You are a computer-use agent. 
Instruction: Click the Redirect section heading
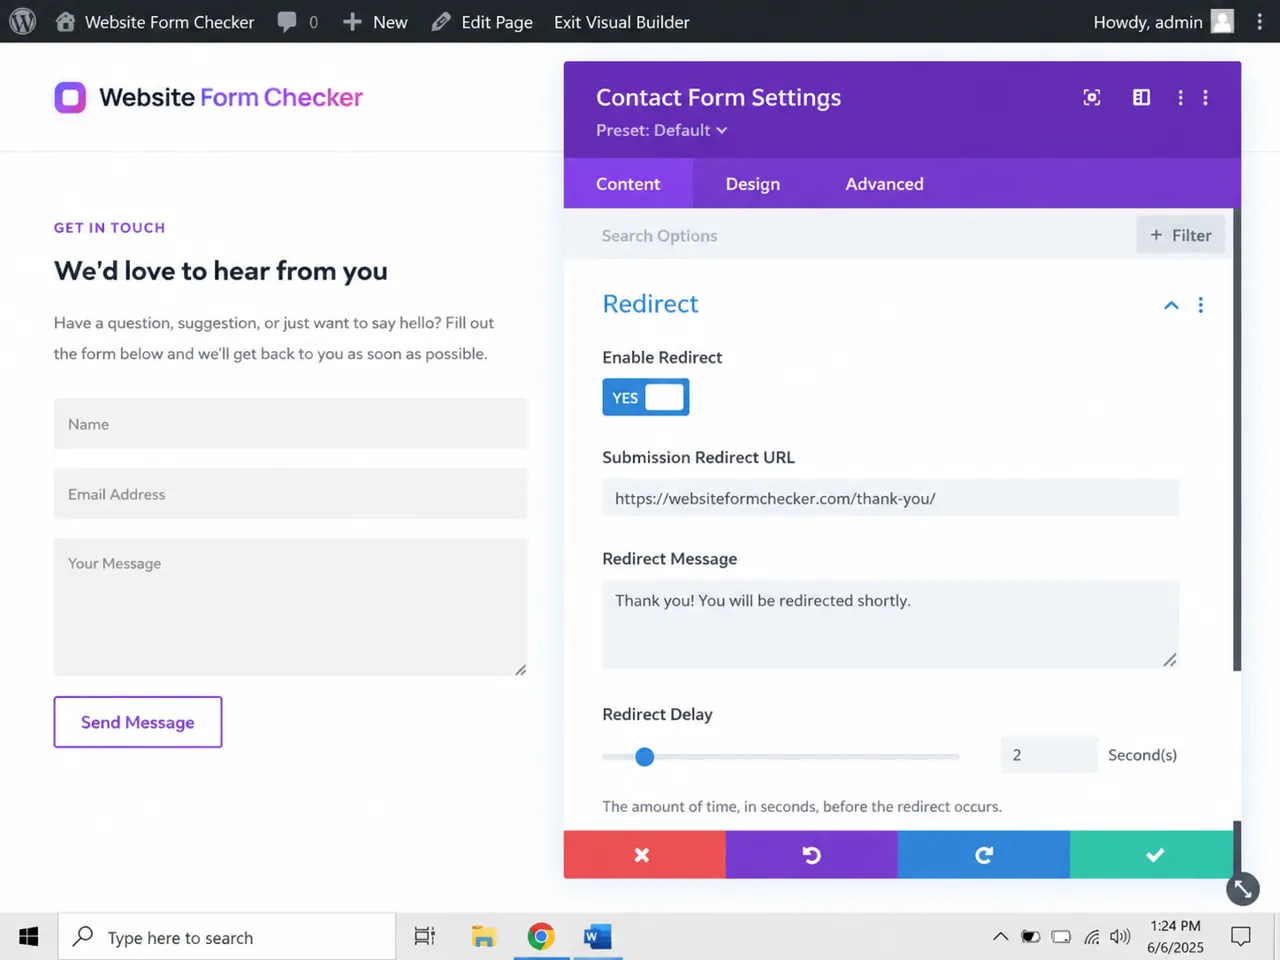650,304
